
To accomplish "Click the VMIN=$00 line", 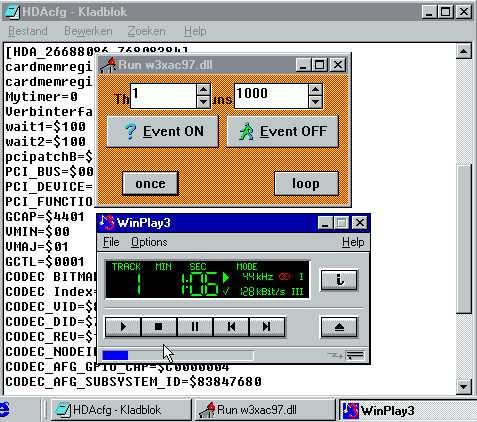I will tap(37, 232).
